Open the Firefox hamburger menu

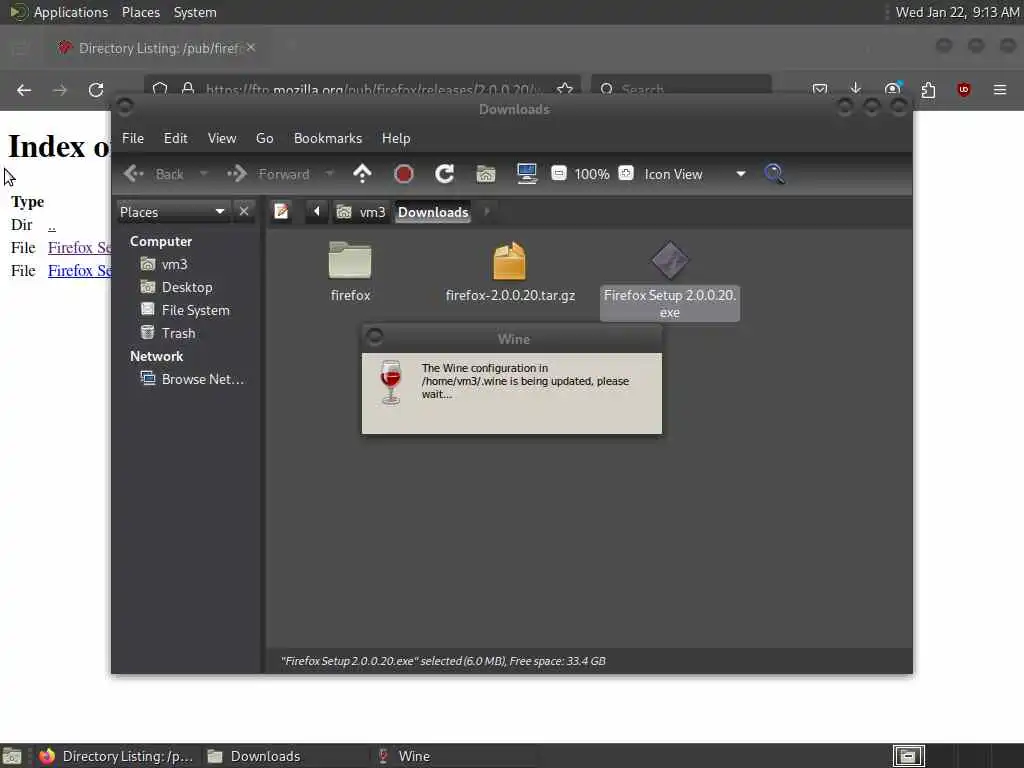(x=1000, y=89)
